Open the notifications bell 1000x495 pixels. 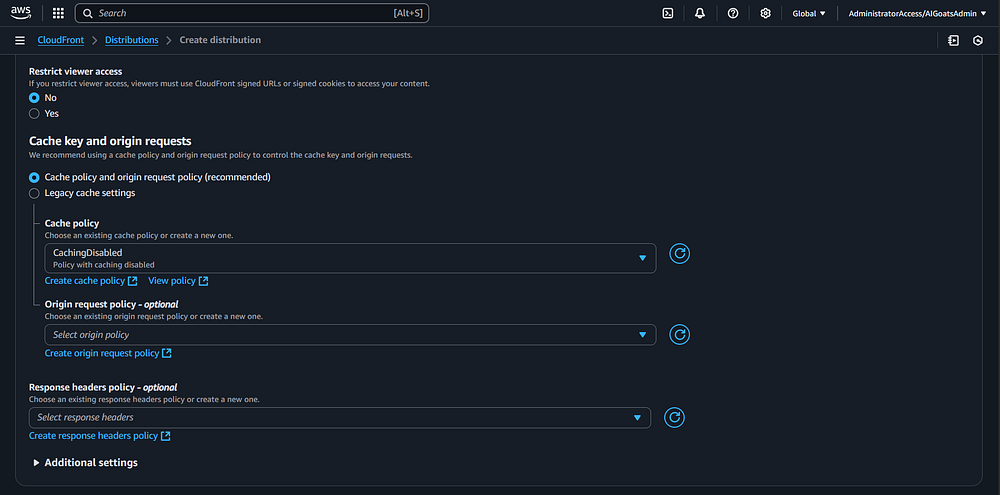pyautogui.click(x=700, y=14)
